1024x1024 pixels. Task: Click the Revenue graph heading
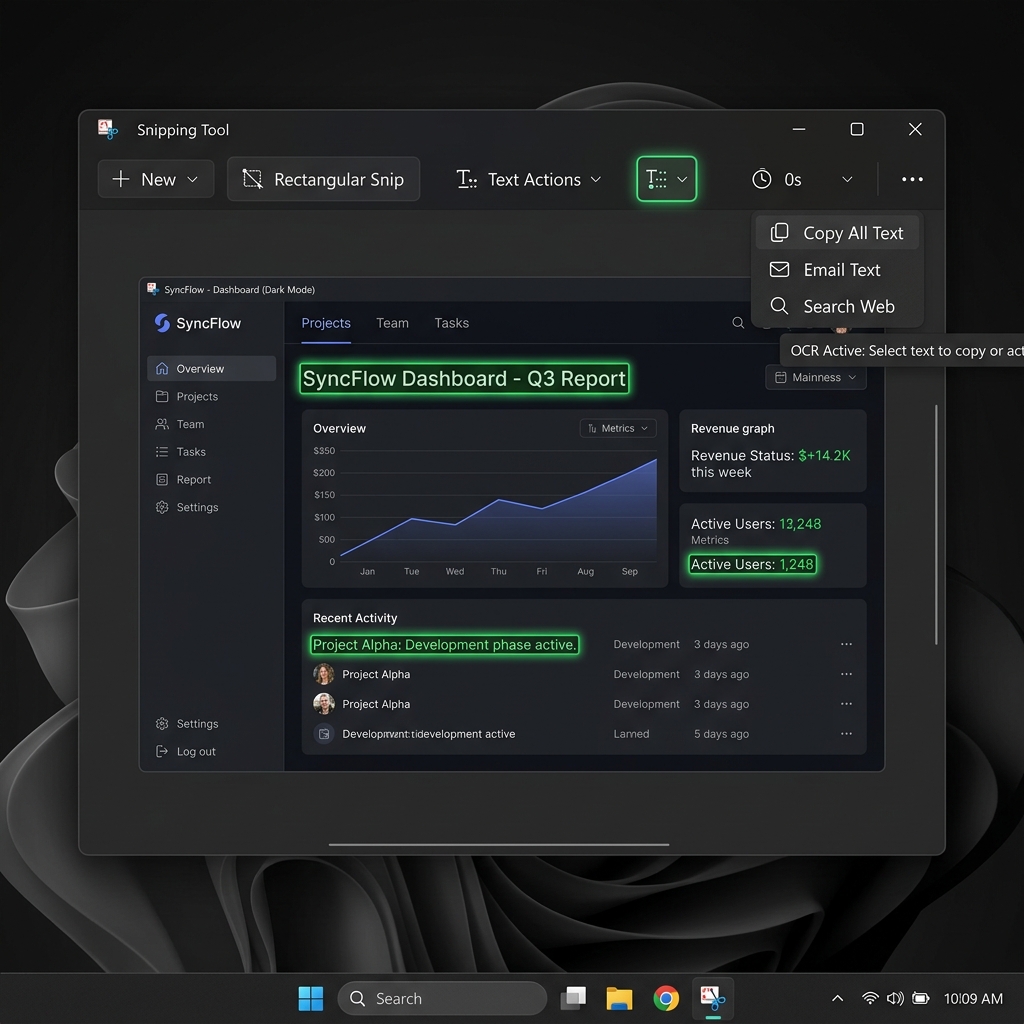pyautogui.click(x=733, y=428)
